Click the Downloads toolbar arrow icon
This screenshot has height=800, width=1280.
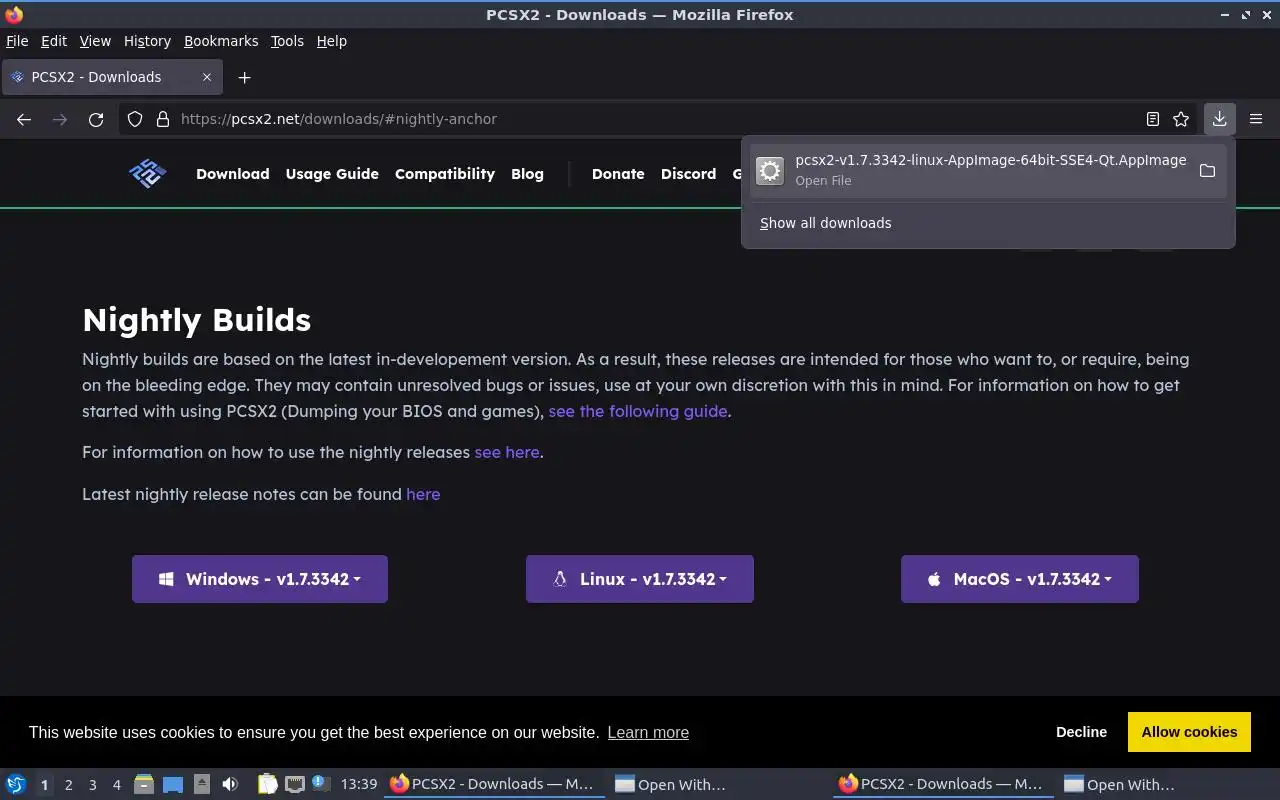click(x=1220, y=119)
